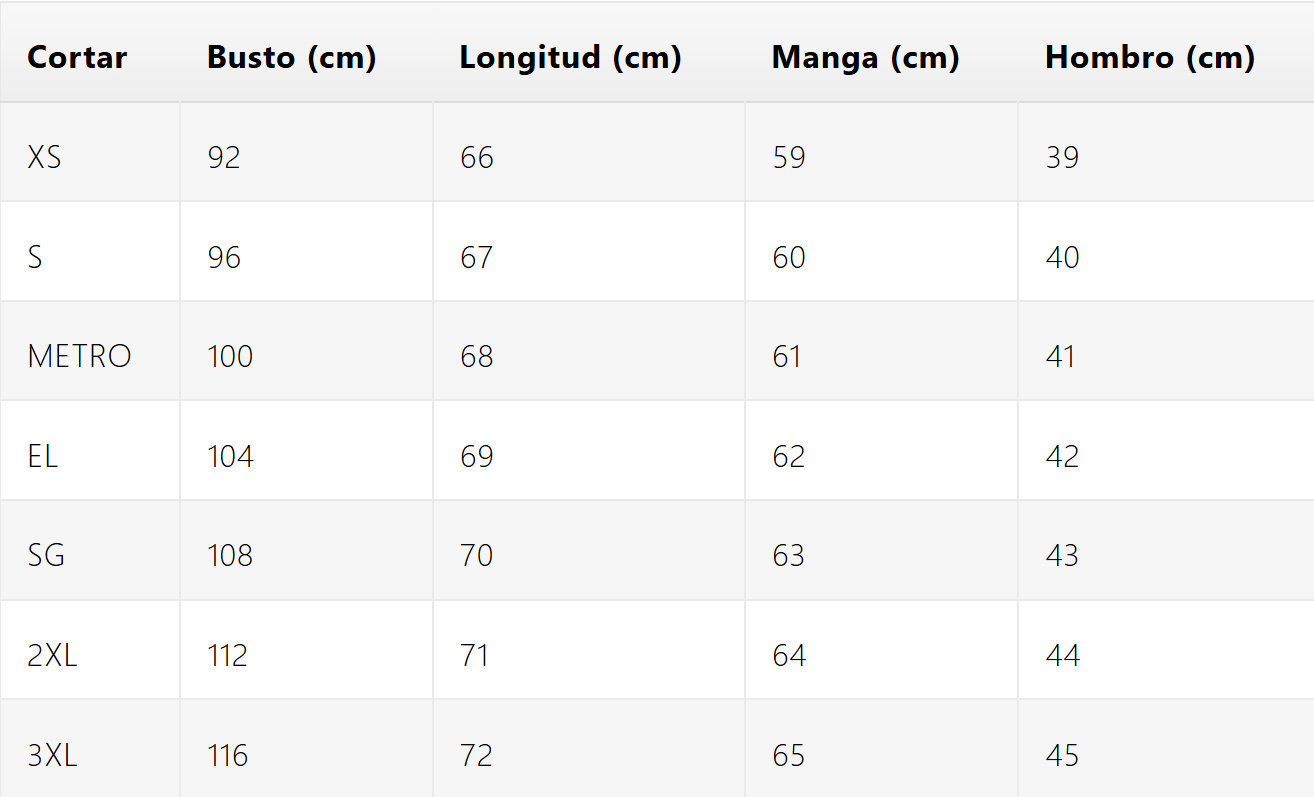Select the EL size cell
This screenshot has height=797, width=1314.
click(43, 457)
